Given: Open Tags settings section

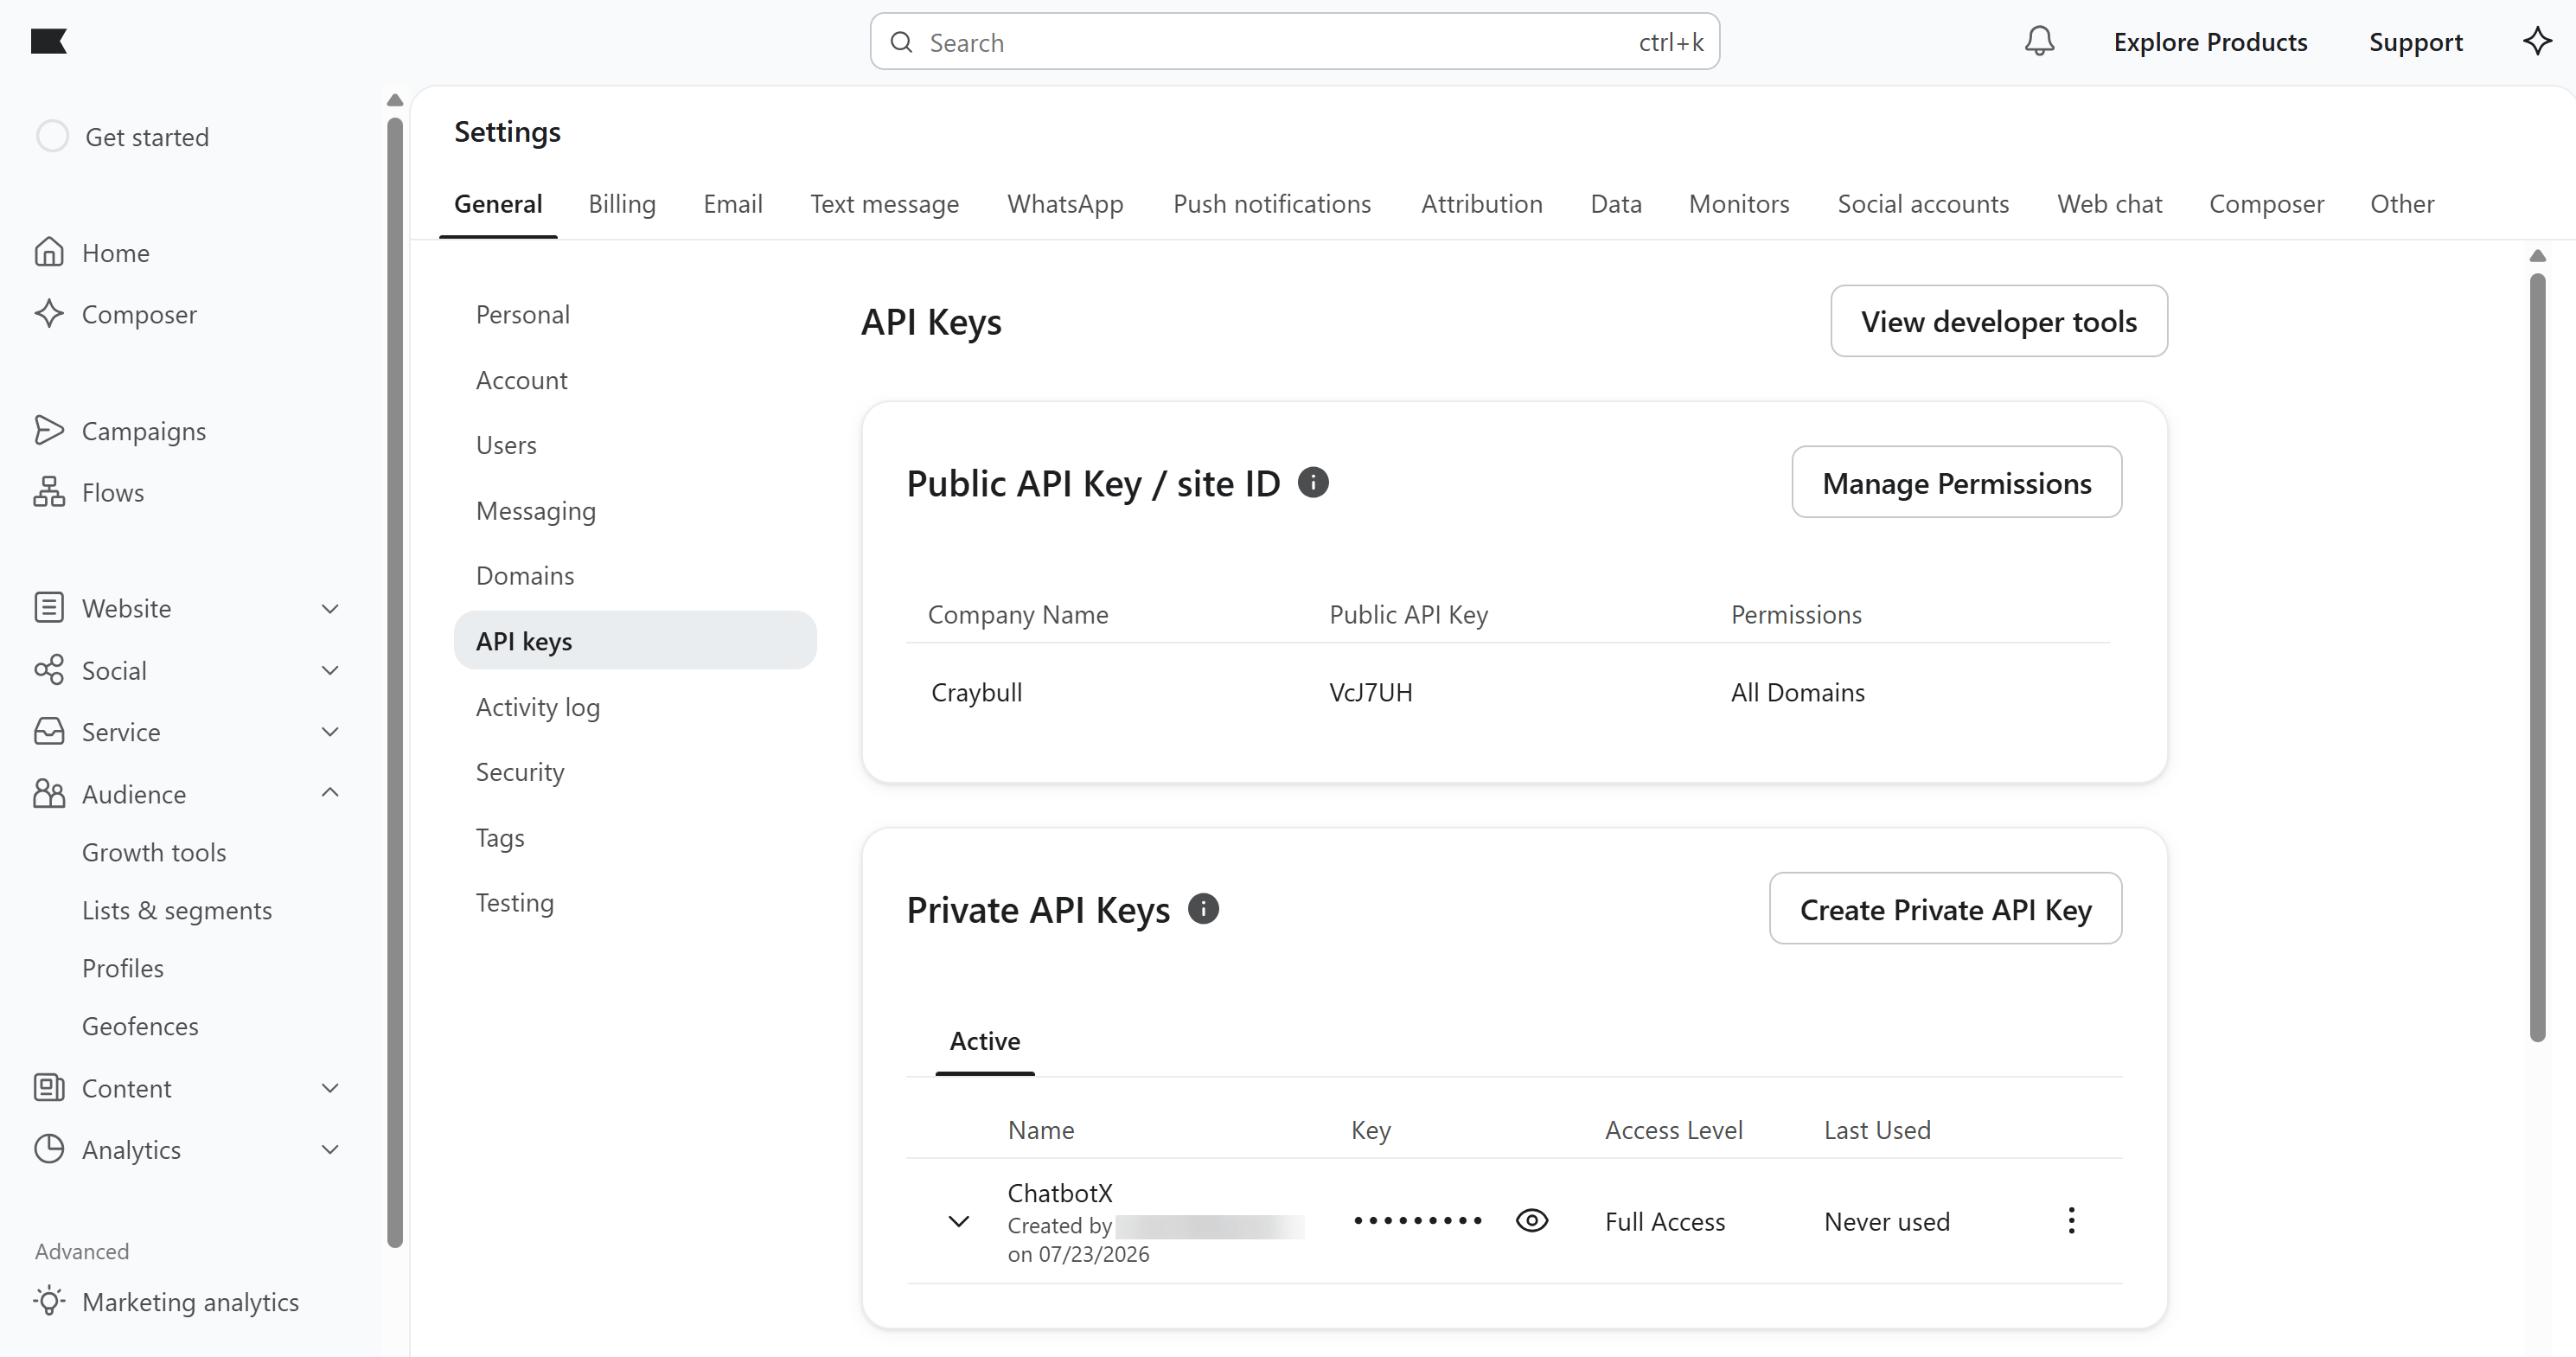Looking at the screenshot, I should click(x=500, y=837).
